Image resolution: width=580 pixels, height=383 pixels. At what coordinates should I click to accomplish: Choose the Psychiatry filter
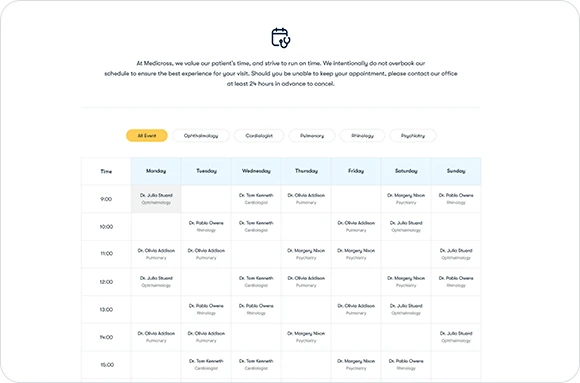click(x=413, y=135)
